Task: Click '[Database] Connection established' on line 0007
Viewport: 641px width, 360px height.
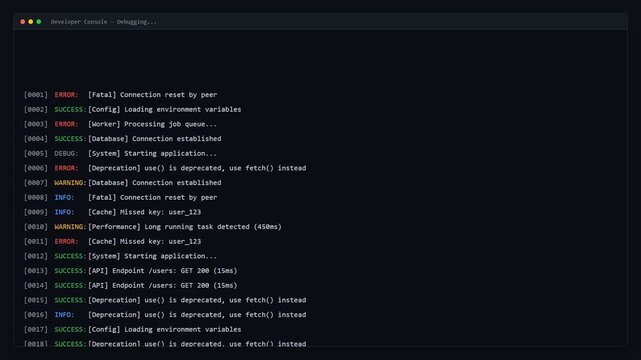Action: tap(155, 183)
